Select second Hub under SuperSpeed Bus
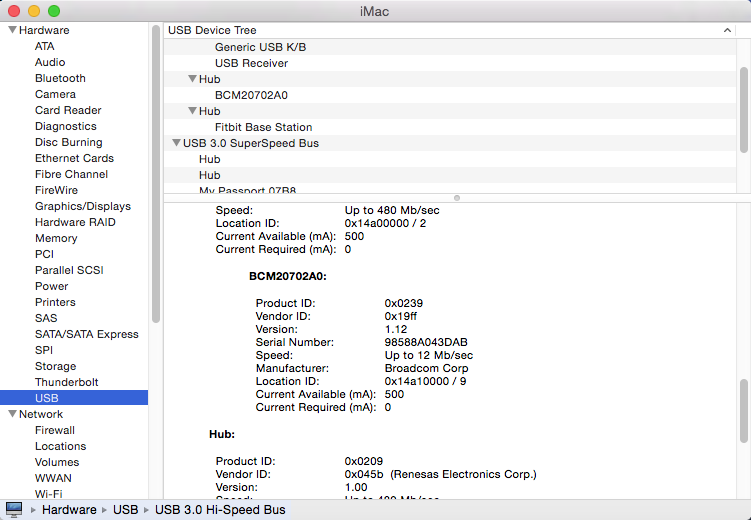The width and height of the screenshot is (751, 520). coord(450,175)
